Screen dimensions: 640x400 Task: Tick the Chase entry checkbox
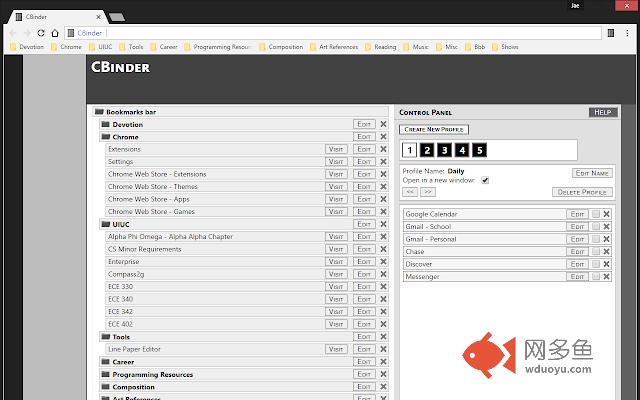point(596,252)
